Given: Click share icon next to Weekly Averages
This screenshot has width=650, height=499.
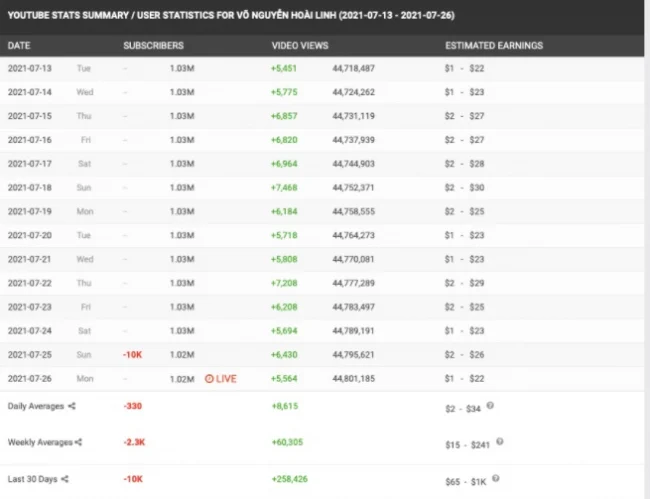Looking at the screenshot, I should pyautogui.click(x=78, y=442).
